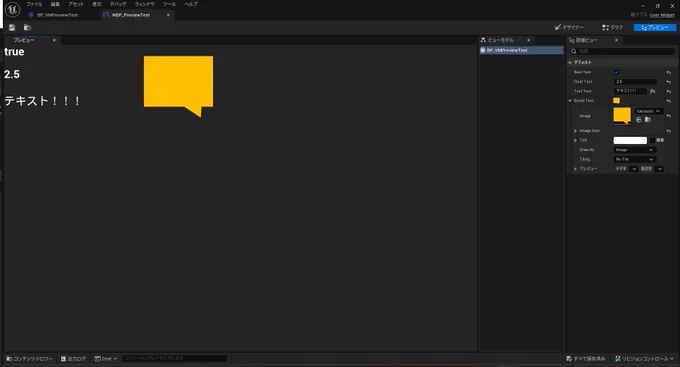
Task: Open localization flag for Text Test
Action: (652, 92)
